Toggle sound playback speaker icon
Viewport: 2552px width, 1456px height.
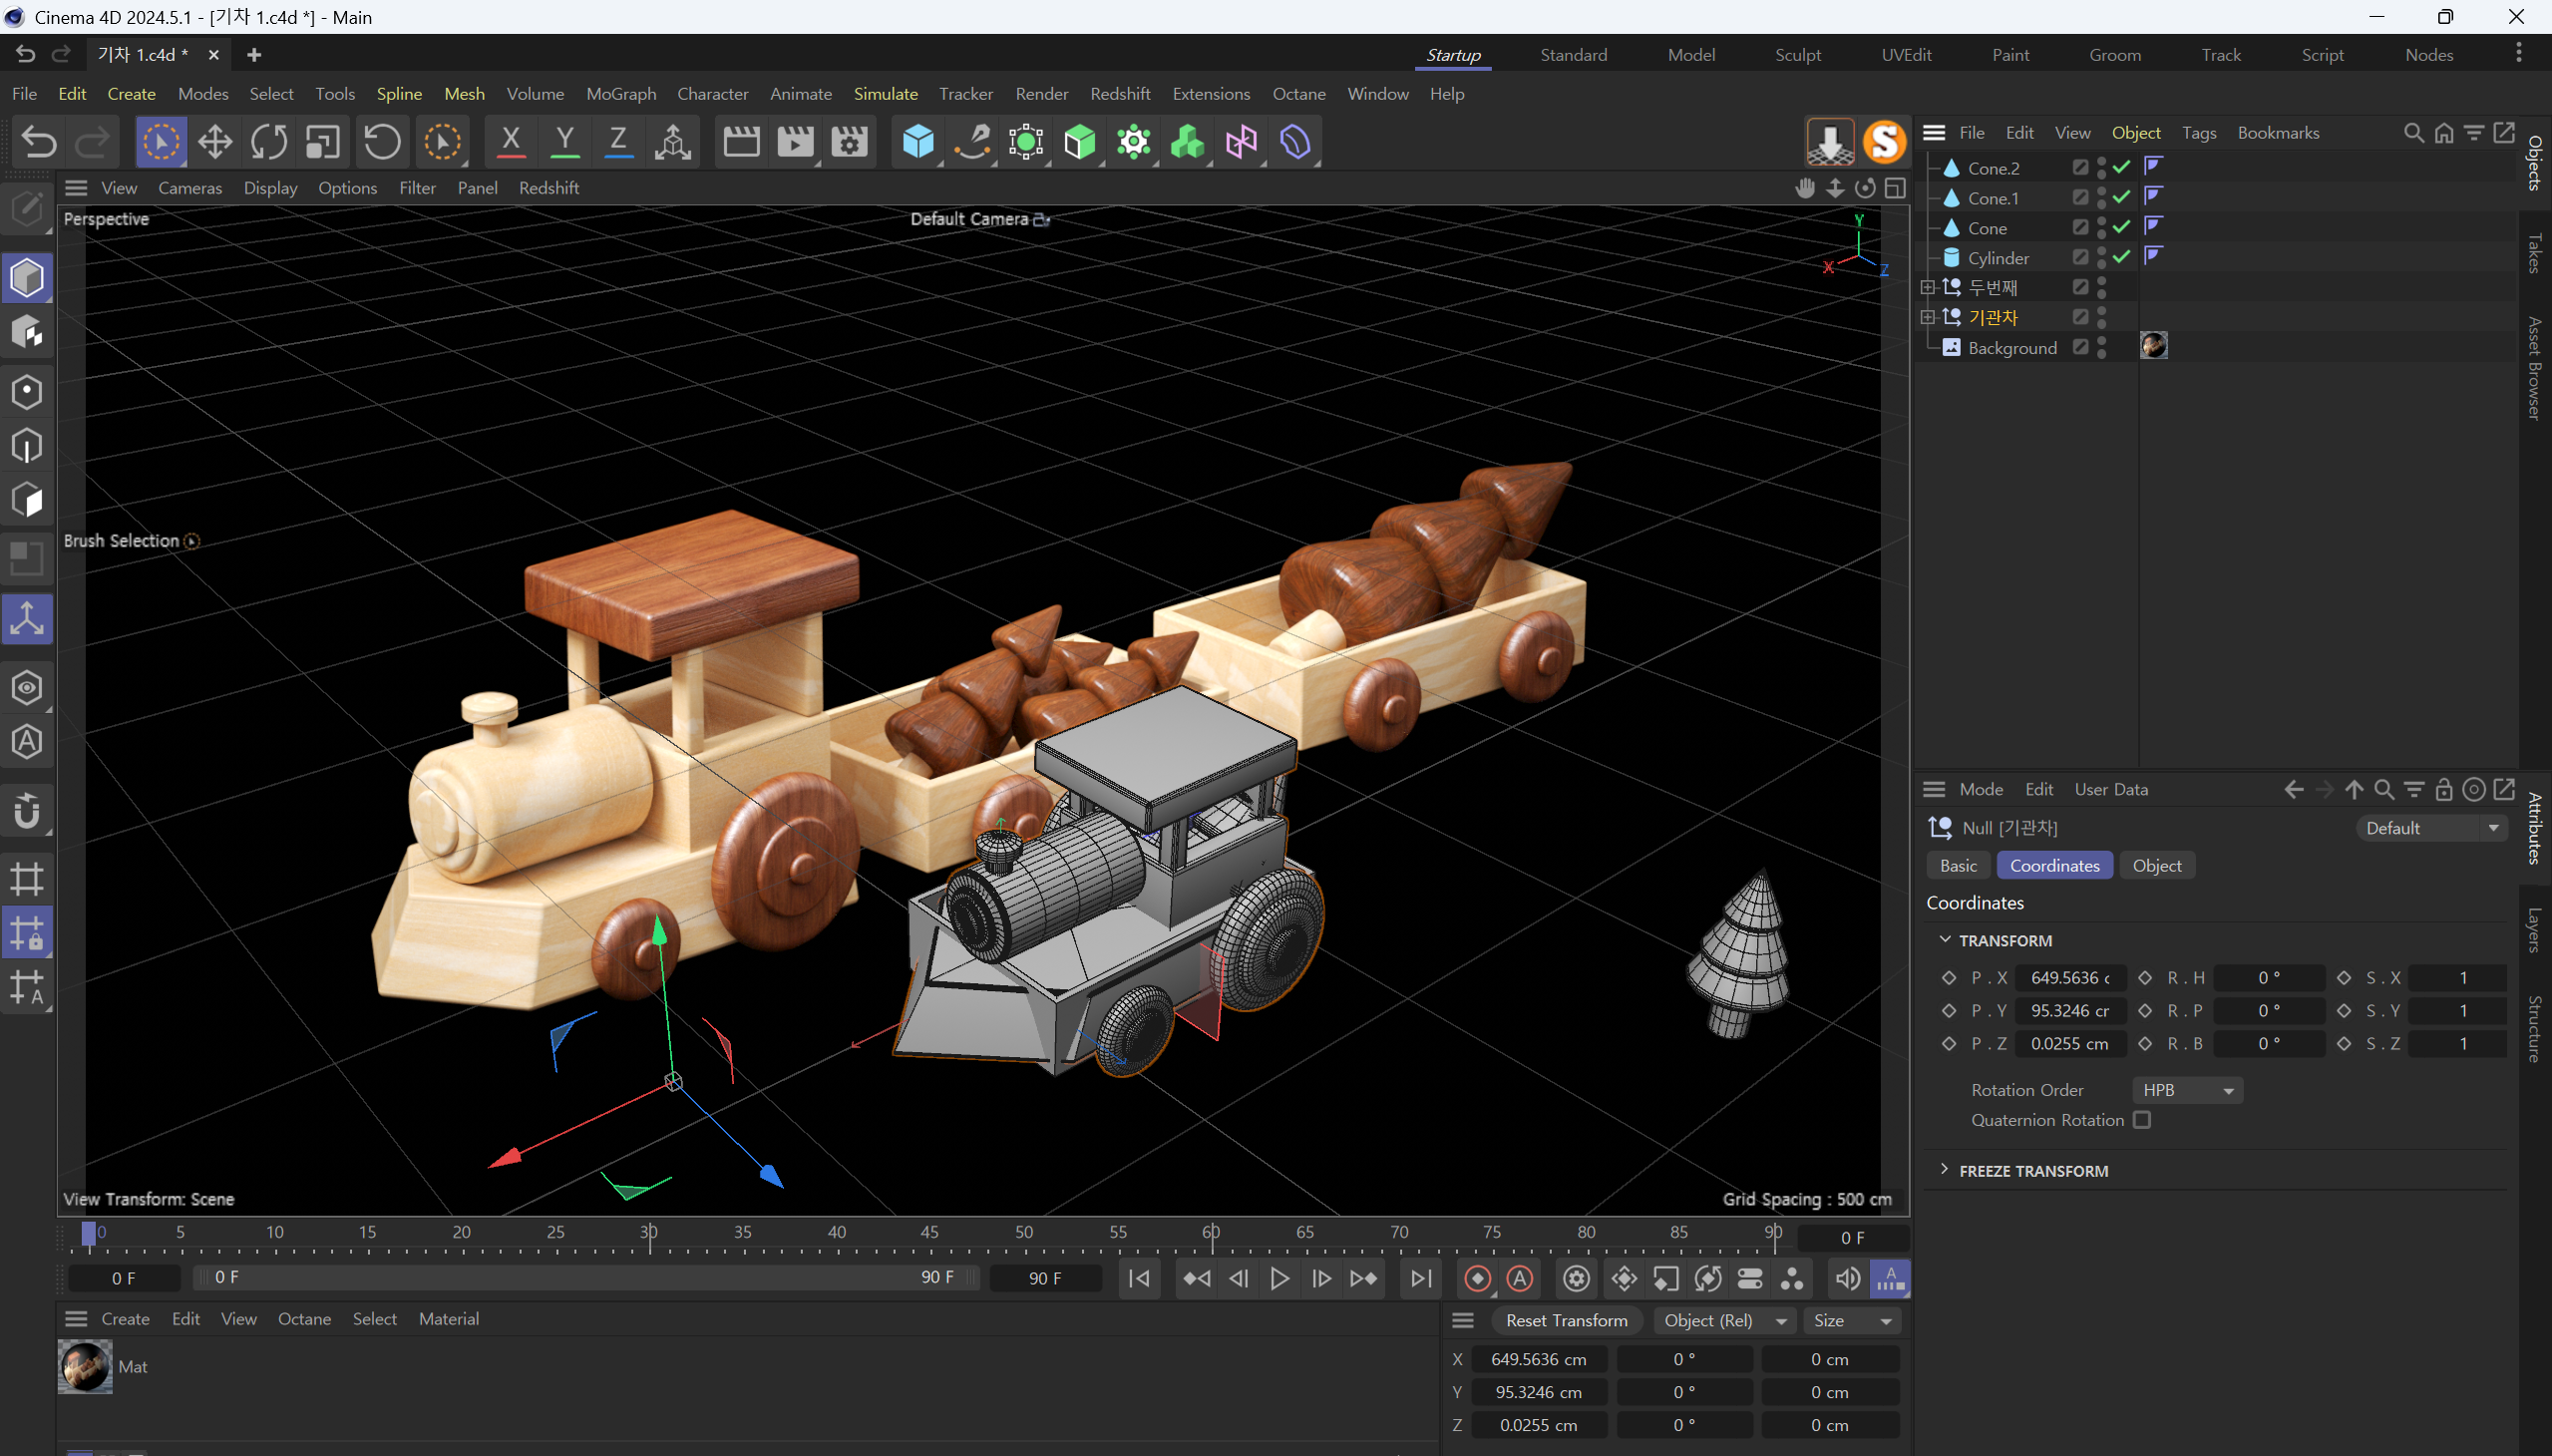pyautogui.click(x=1847, y=1279)
